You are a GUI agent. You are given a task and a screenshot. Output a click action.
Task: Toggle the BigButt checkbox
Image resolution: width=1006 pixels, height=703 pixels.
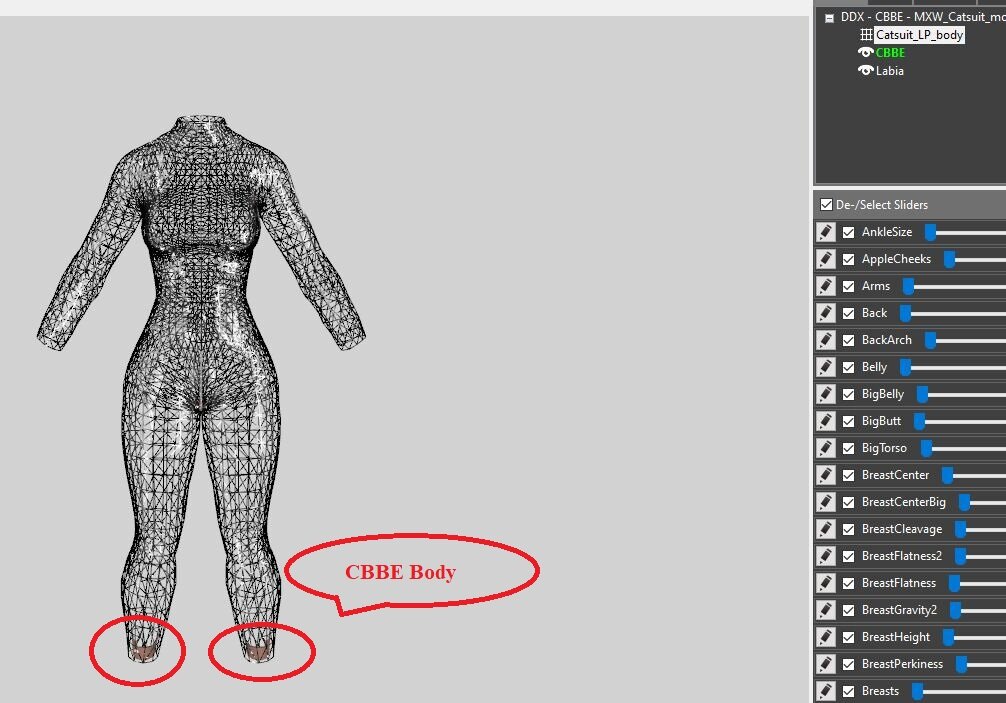(x=848, y=421)
